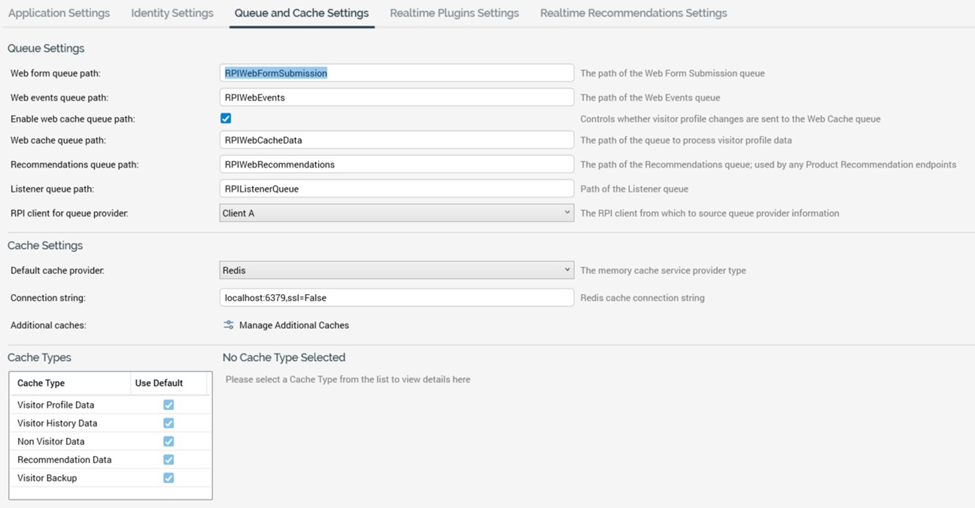Open the Identity Settings tab
Image resolution: width=975 pixels, height=508 pixels.
172,13
